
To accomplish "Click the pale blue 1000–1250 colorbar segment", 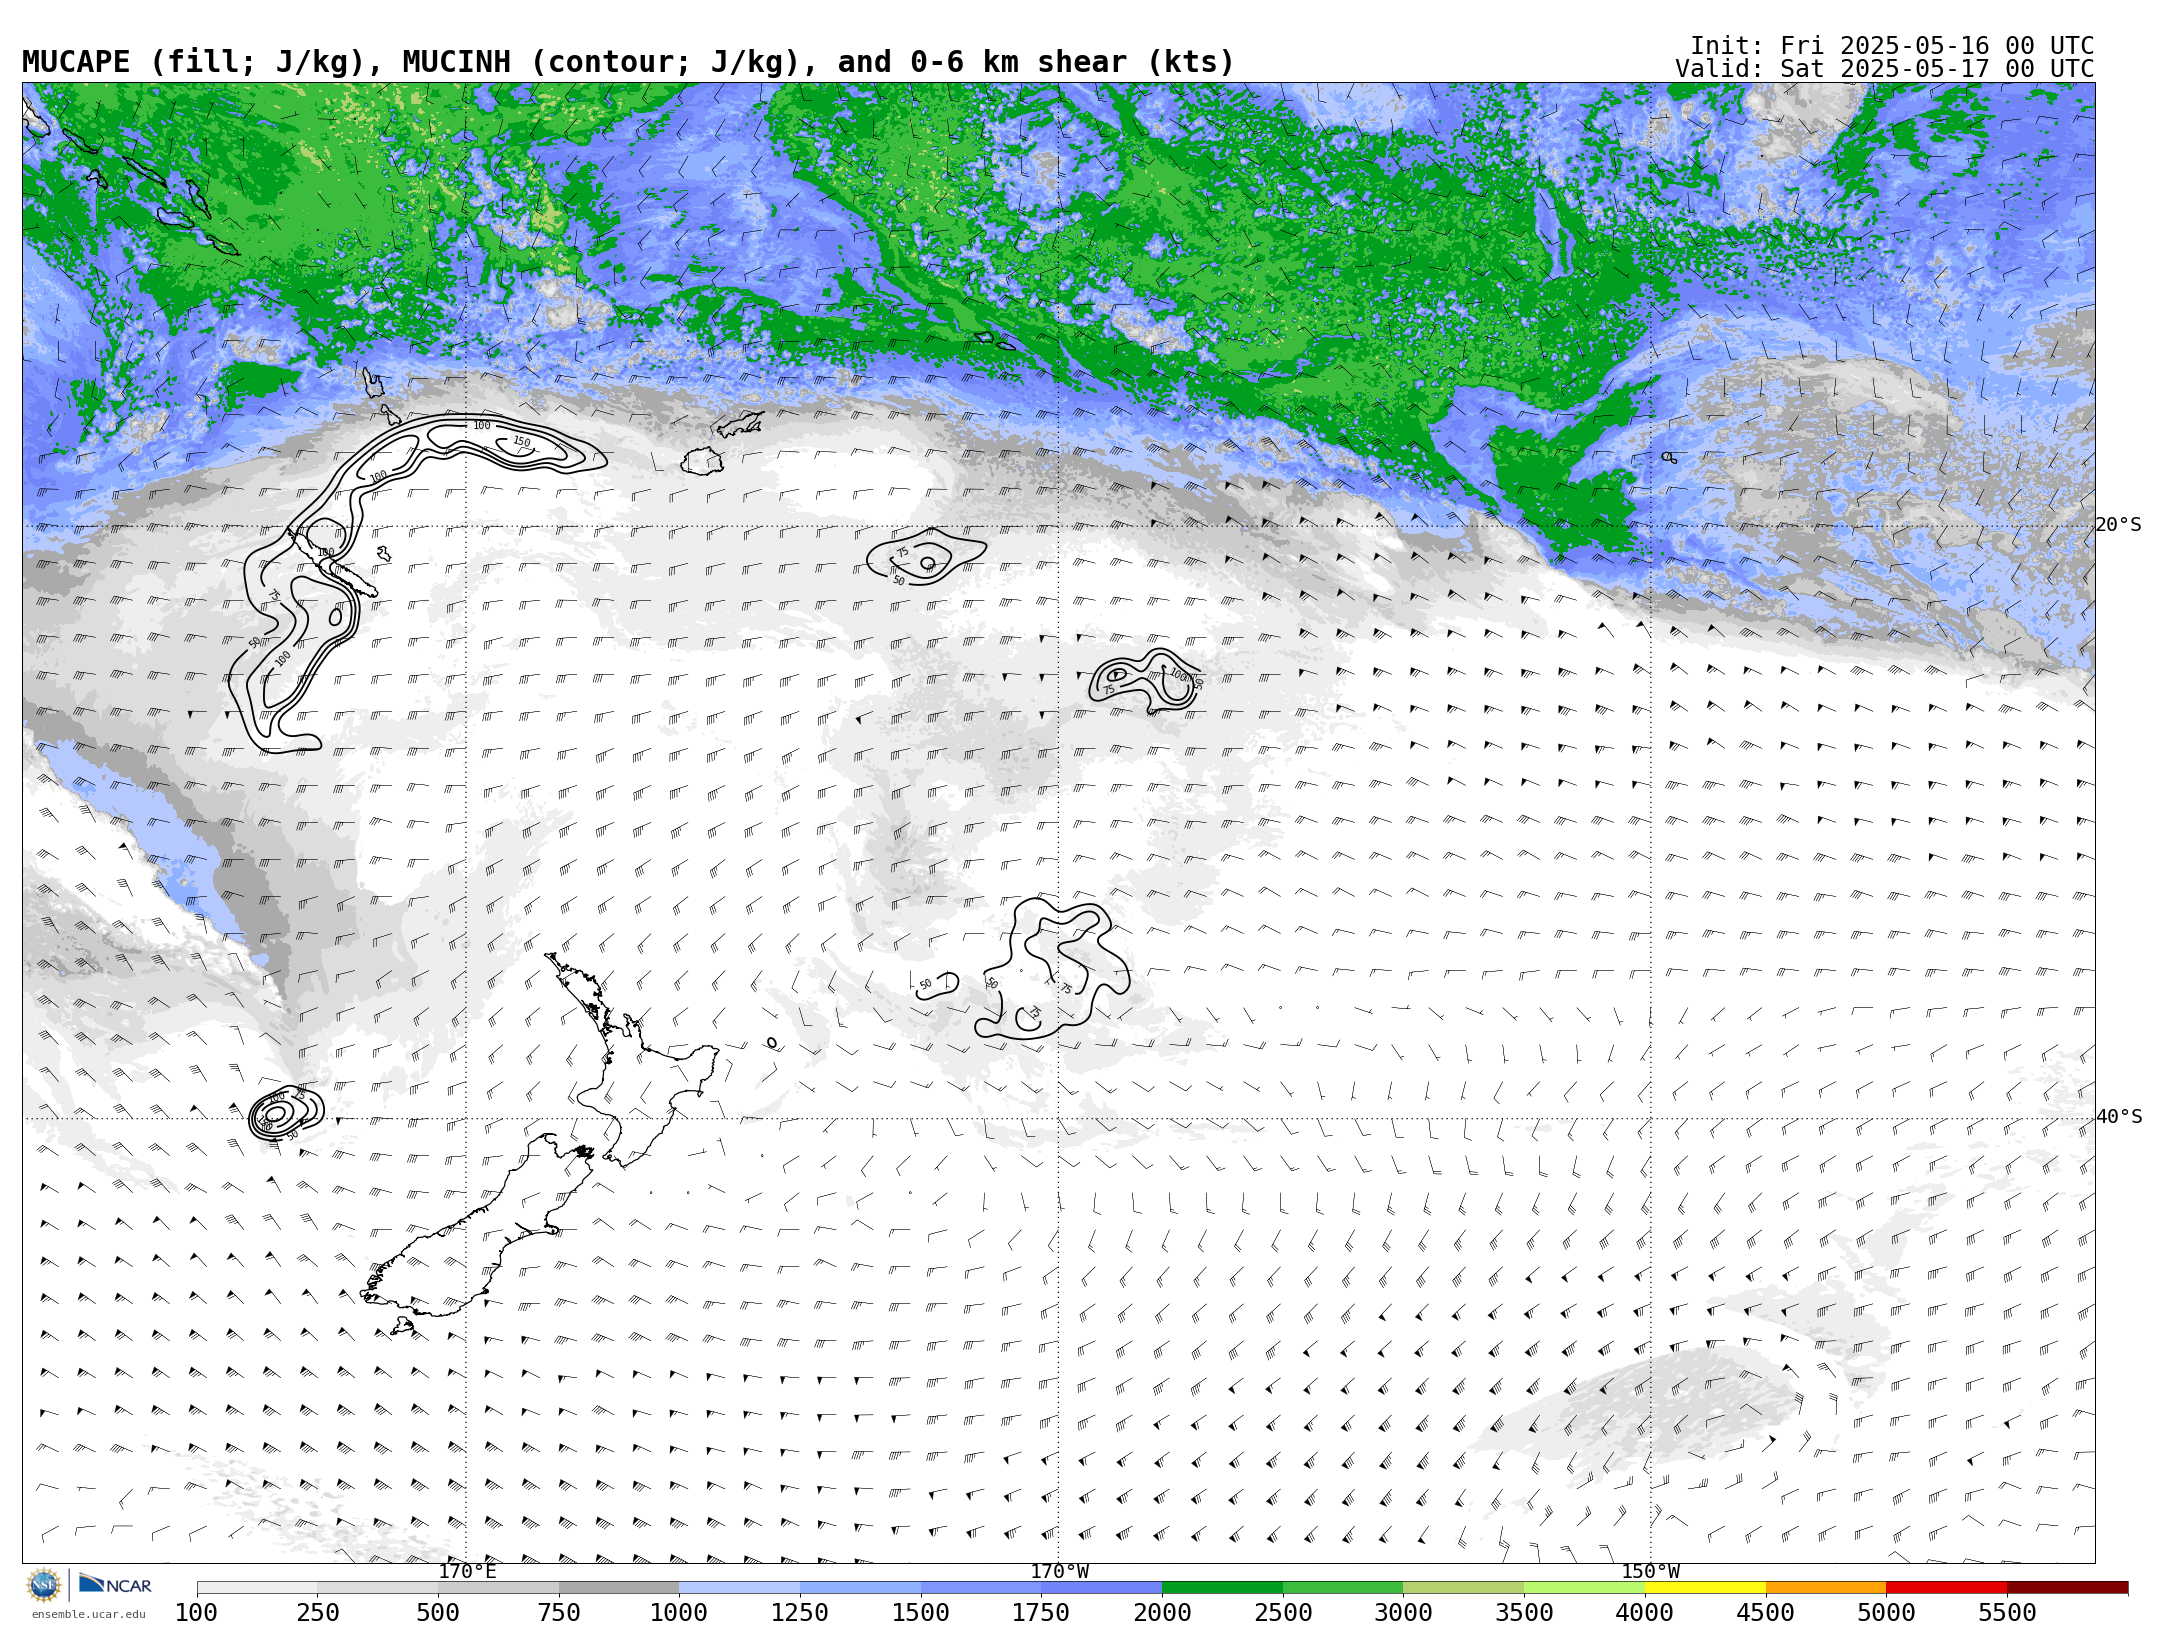I will click(739, 1587).
